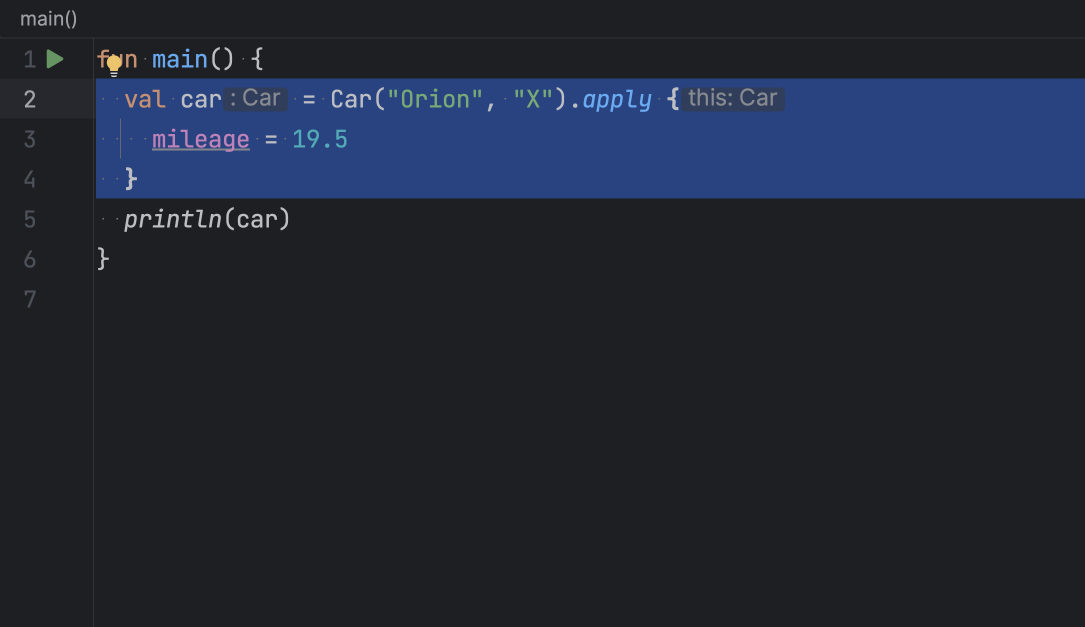Click the "Orion" string literal
Image resolution: width=1085 pixels, height=627 pixels.
435,99
